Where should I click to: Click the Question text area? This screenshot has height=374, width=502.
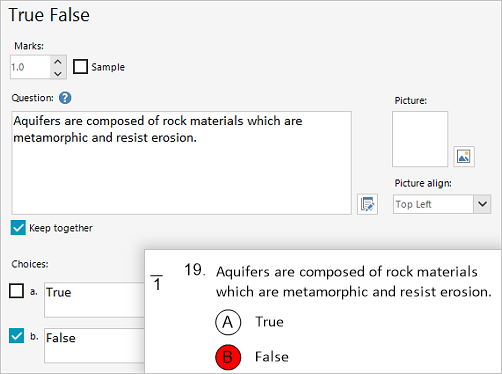tap(182, 163)
